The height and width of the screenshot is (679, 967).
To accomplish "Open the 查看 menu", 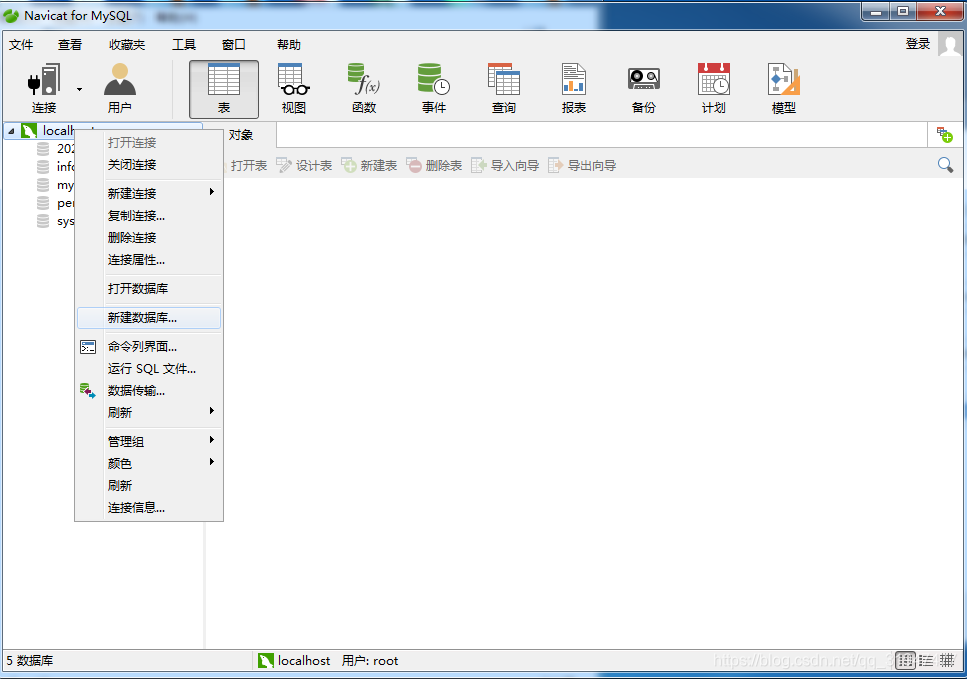I will tap(70, 45).
